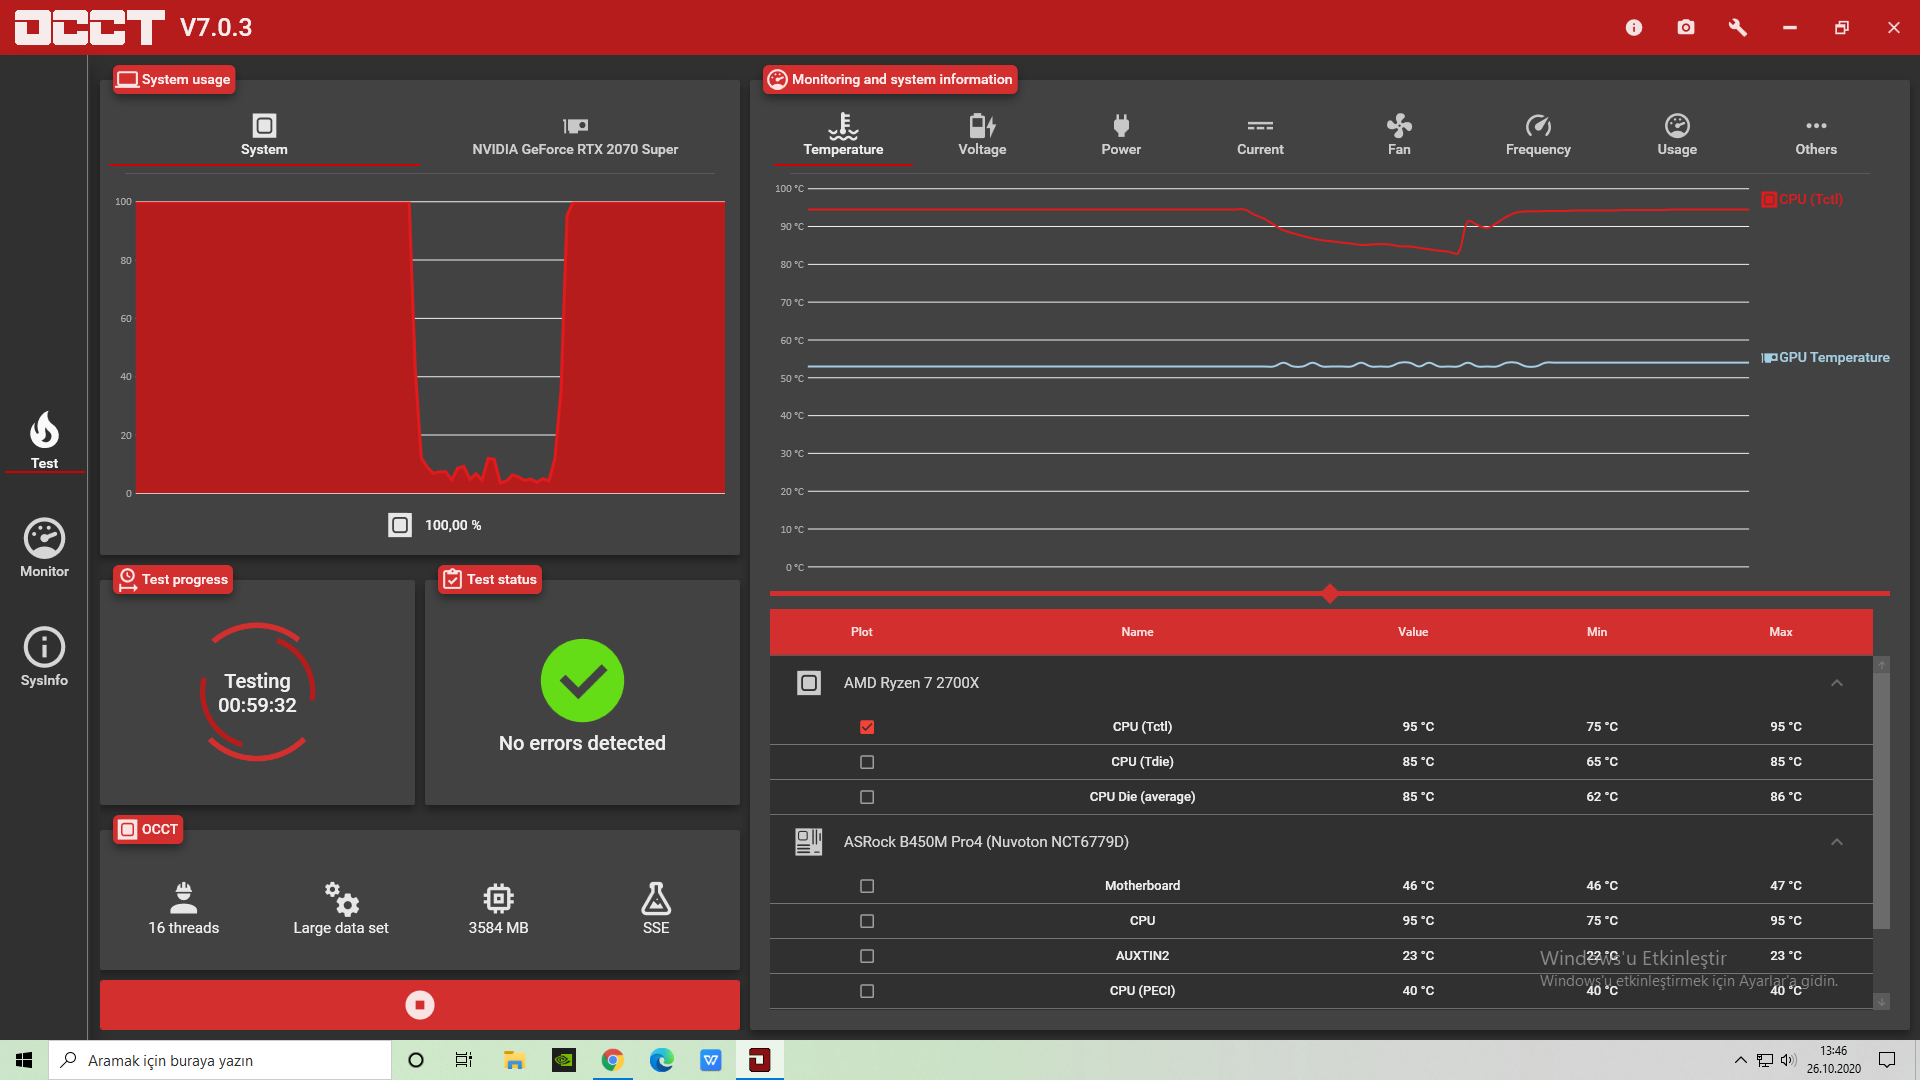This screenshot has width=1920, height=1080.
Task: Click the AMD Ryzen 7 2700X CPU icon
Action: pos(809,683)
